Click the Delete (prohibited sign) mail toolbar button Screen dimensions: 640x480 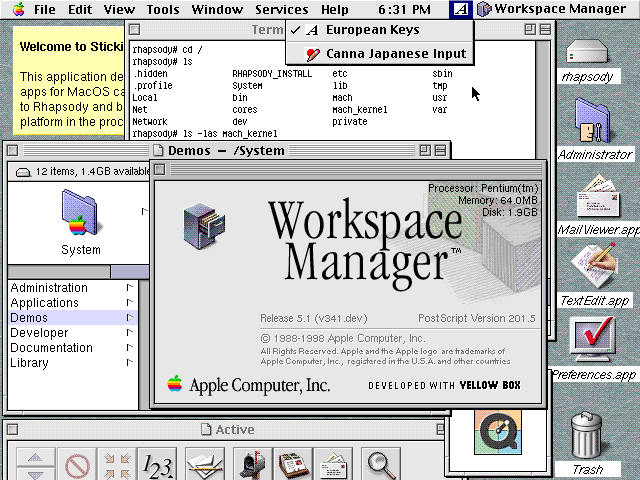point(77,464)
